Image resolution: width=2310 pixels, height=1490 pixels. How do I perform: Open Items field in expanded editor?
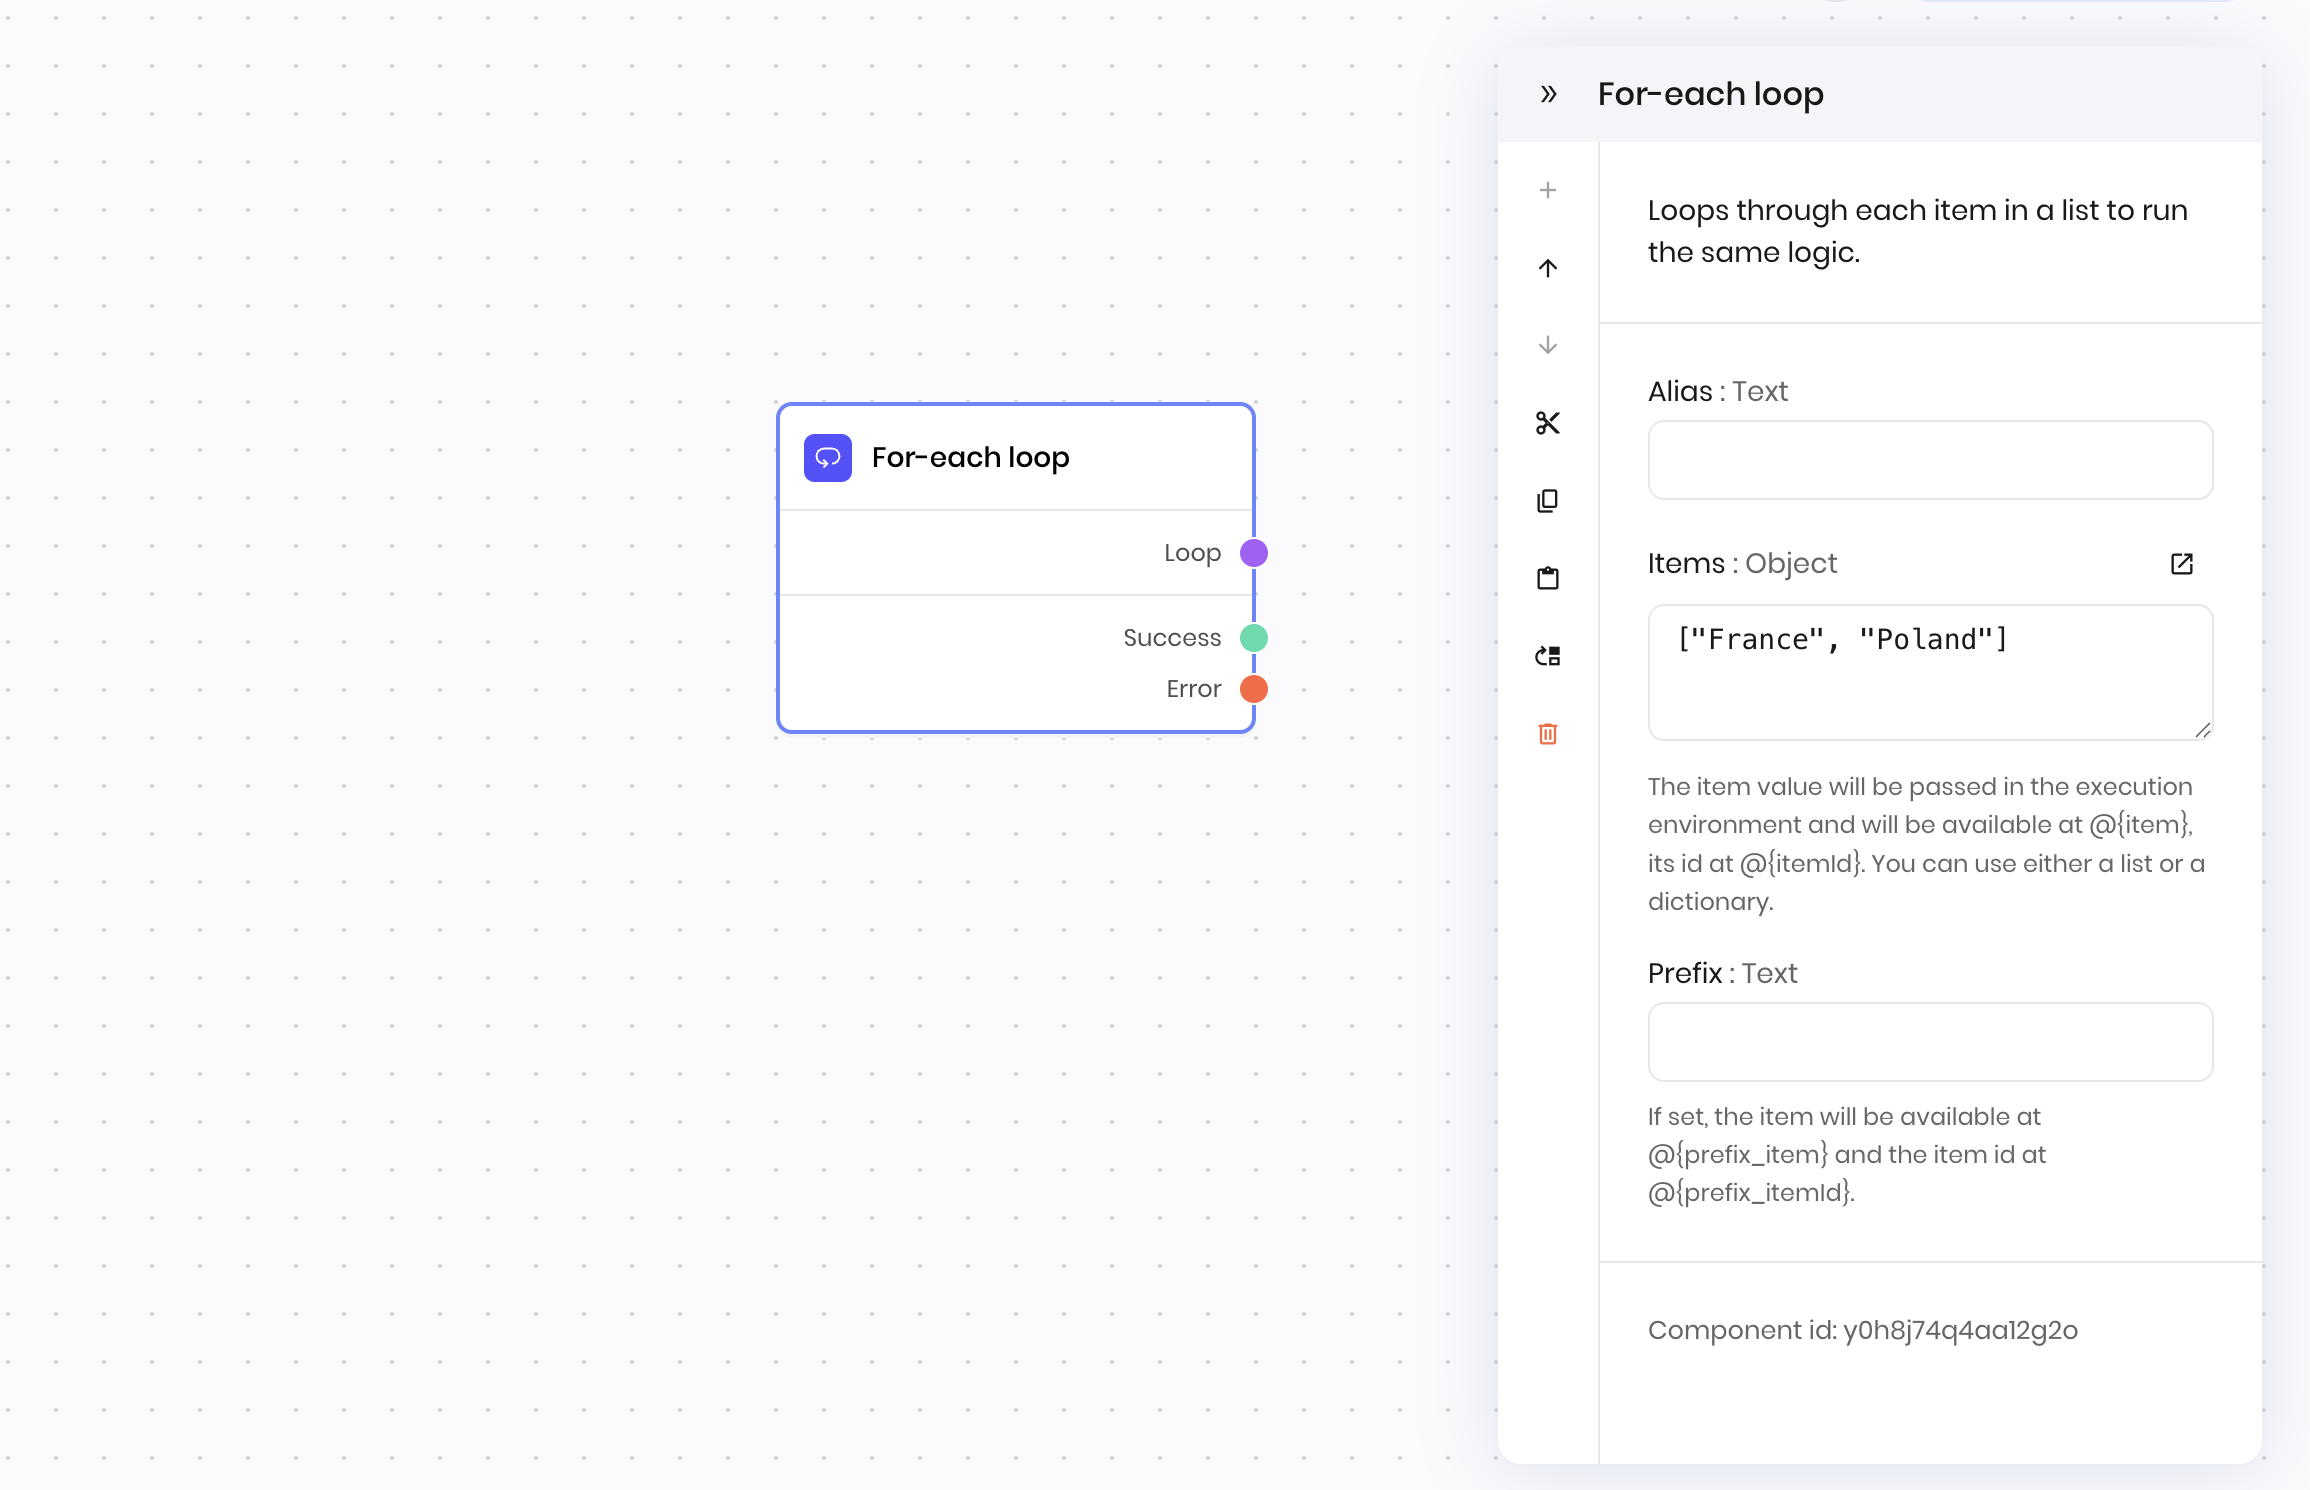coord(2182,564)
